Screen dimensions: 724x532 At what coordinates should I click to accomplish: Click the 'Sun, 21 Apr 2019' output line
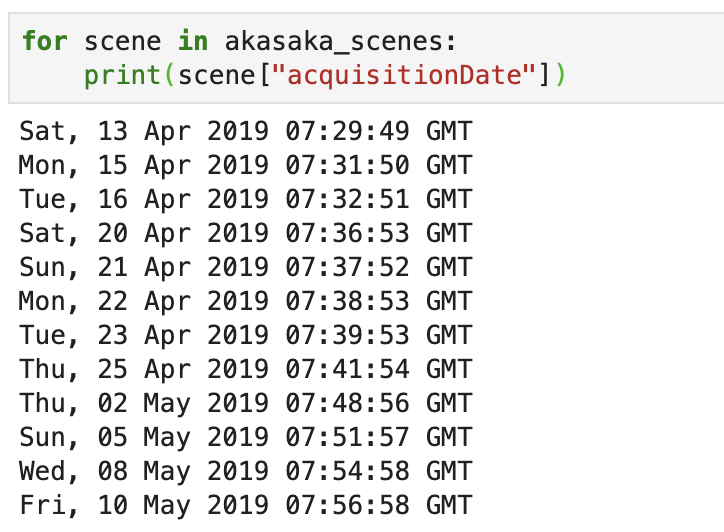[x=246, y=267]
